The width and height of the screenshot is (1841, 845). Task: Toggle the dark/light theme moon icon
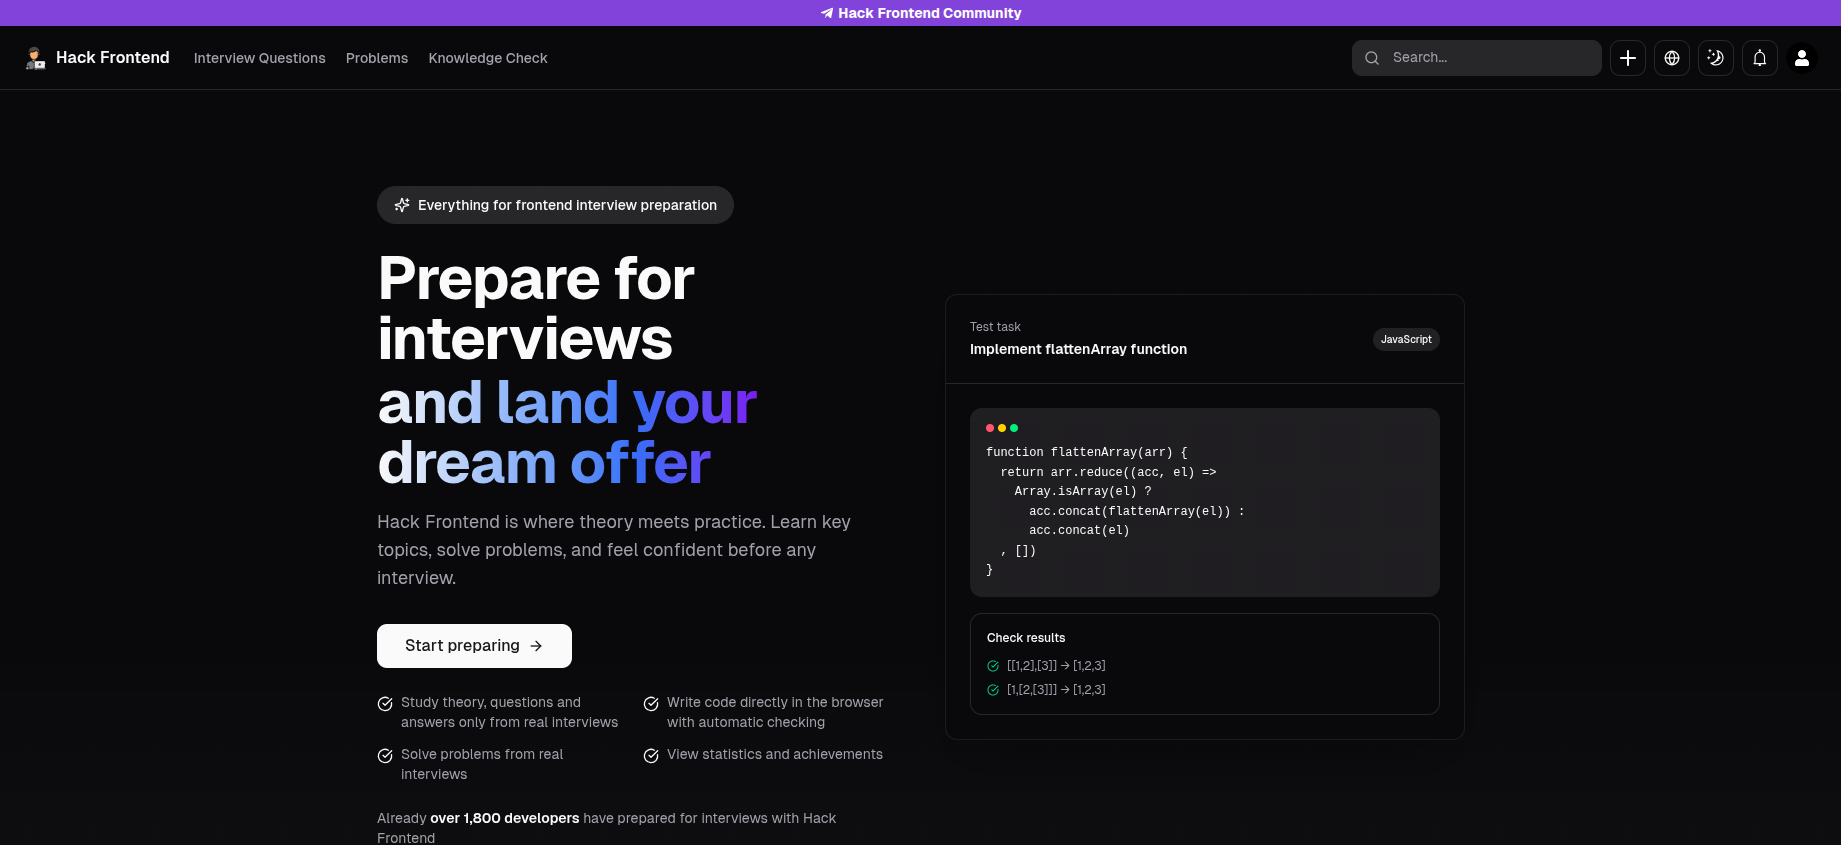(1716, 58)
